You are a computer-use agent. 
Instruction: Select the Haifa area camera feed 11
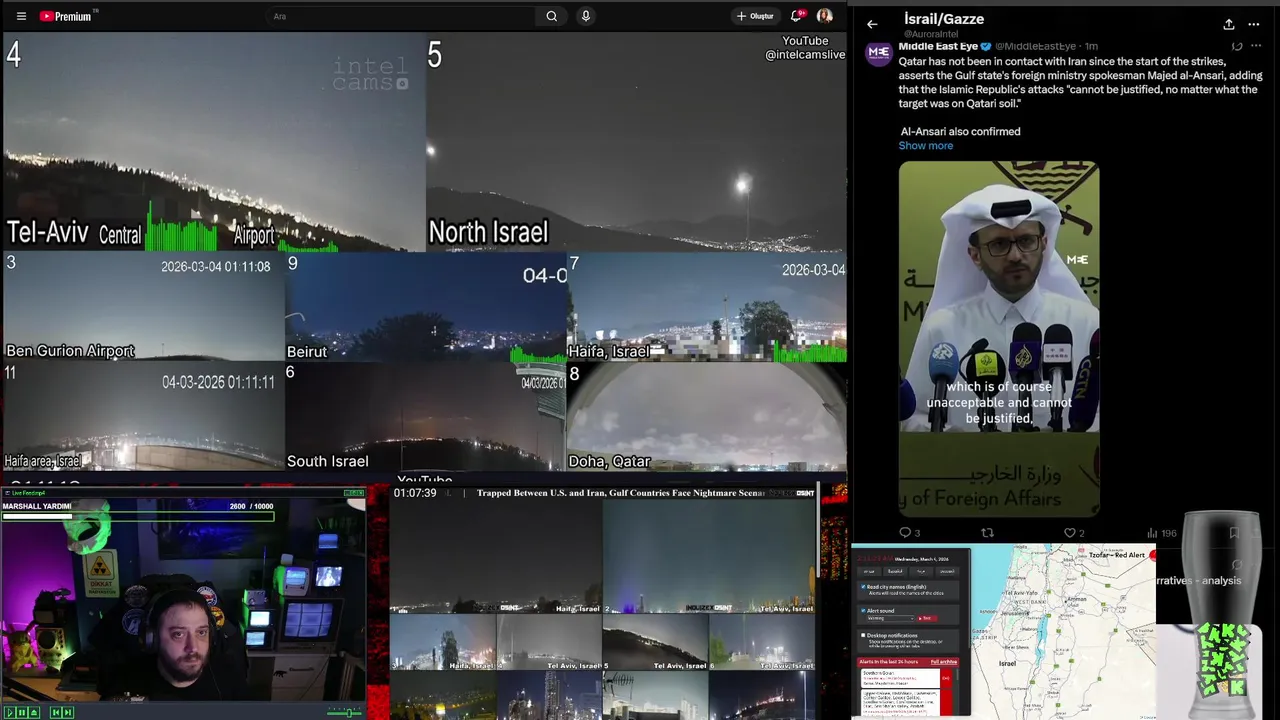143,416
